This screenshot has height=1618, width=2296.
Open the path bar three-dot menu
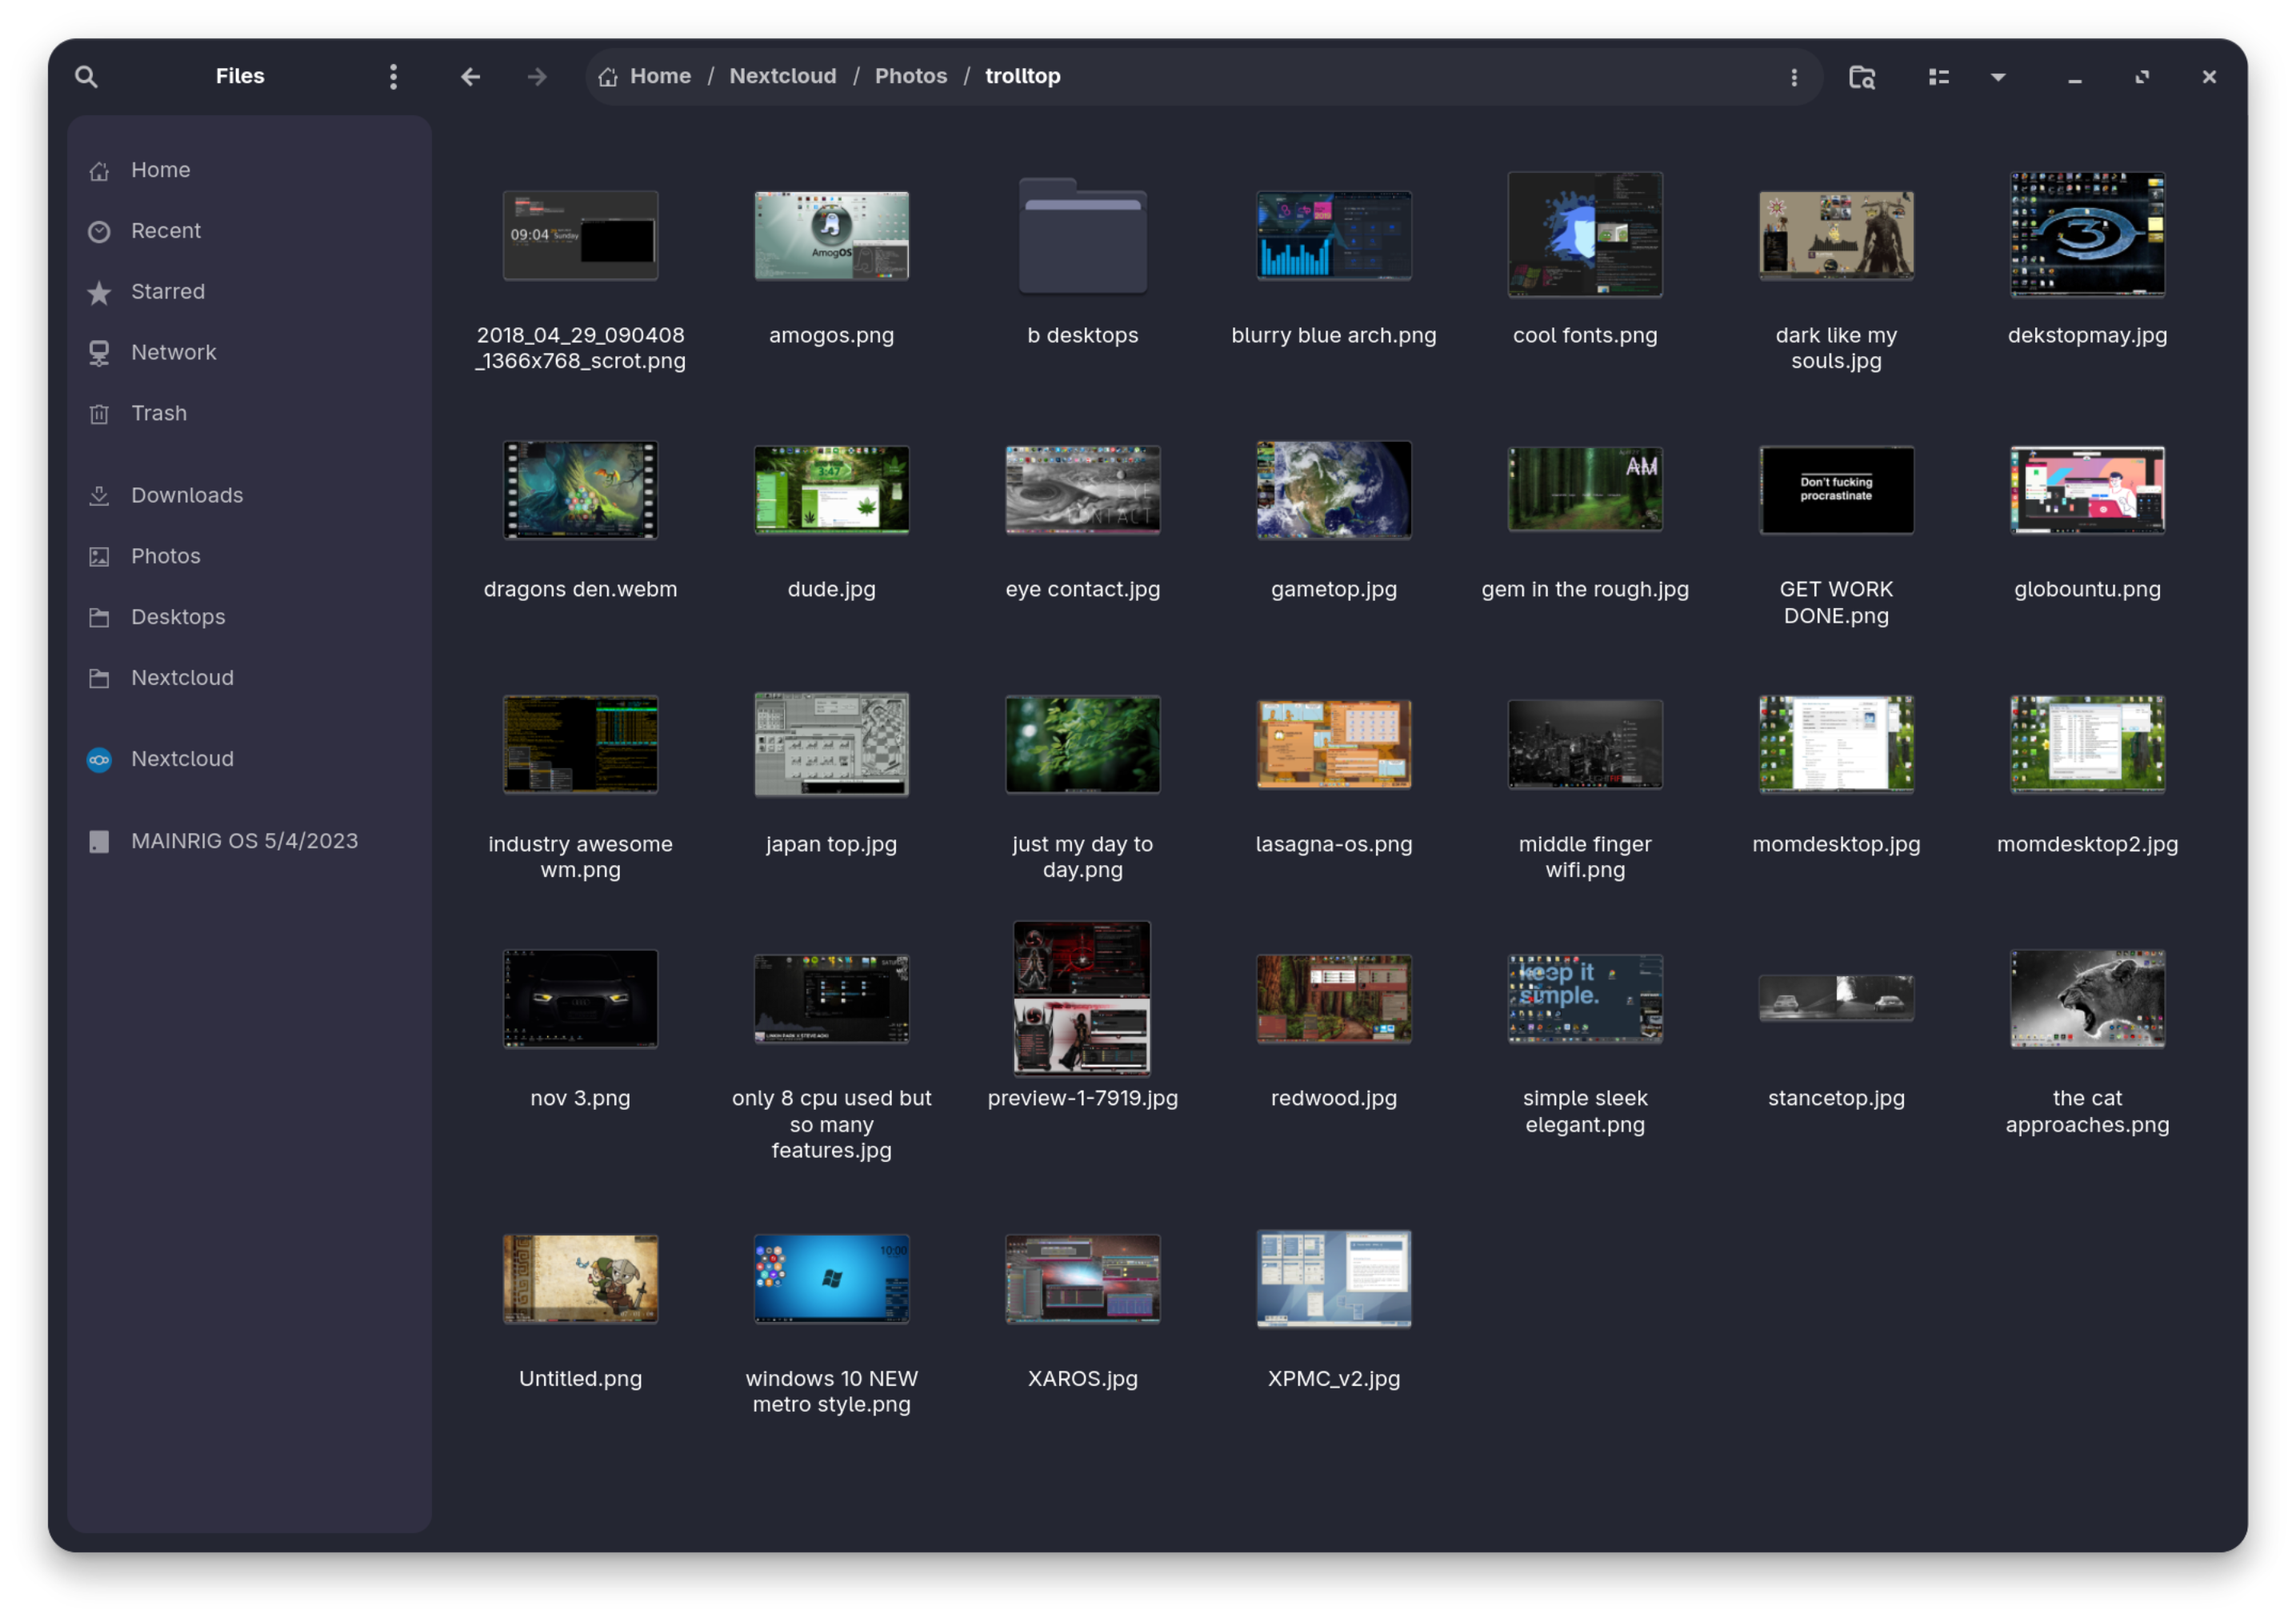pos(1793,77)
